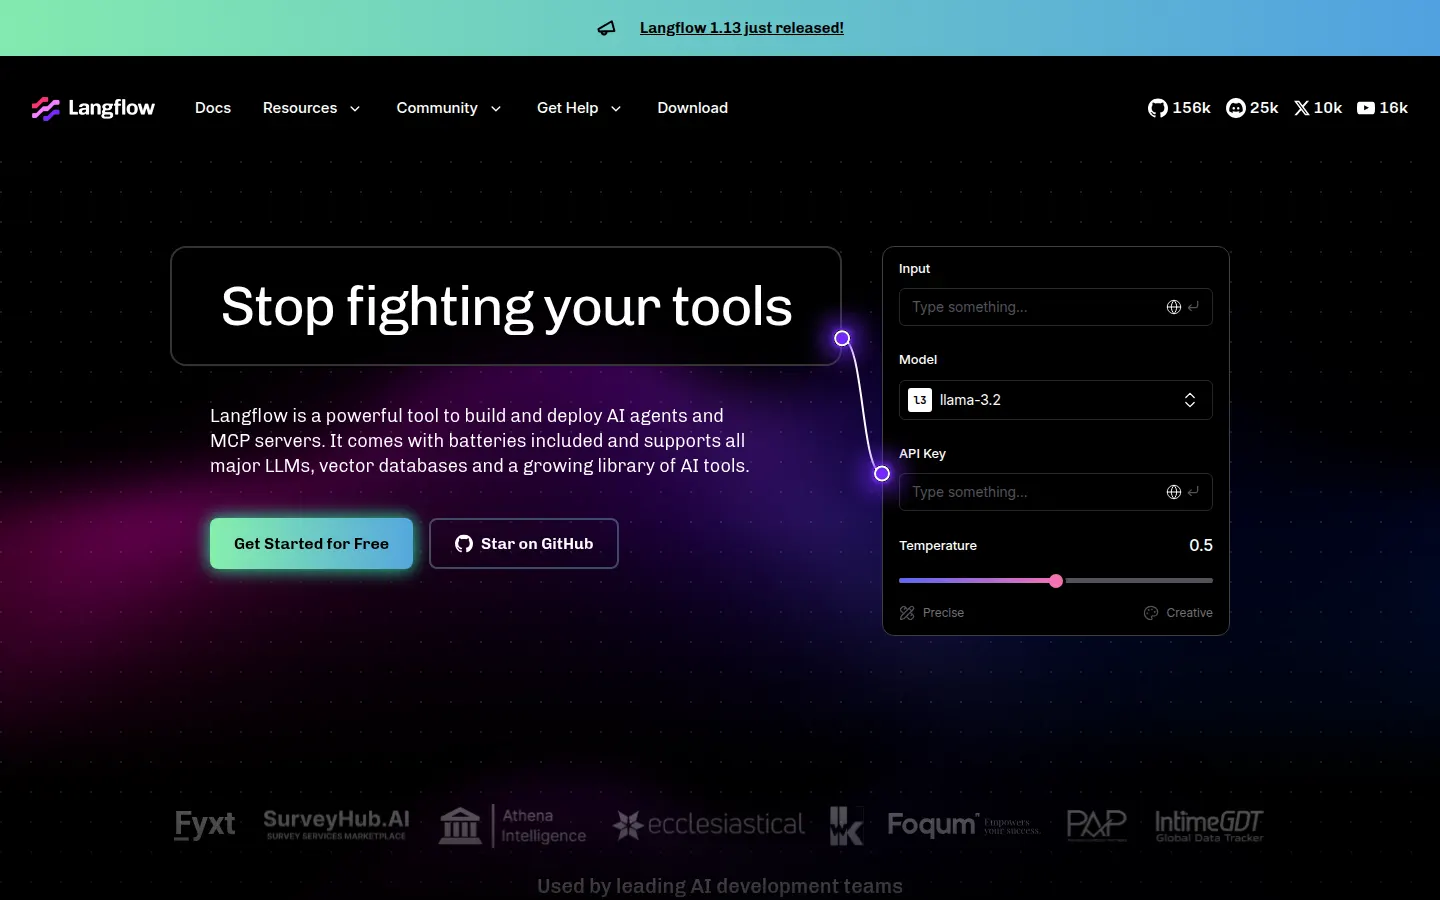Focus the API Key text field
This screenshot has width=1440, height=900.
tap(1056, 492)
